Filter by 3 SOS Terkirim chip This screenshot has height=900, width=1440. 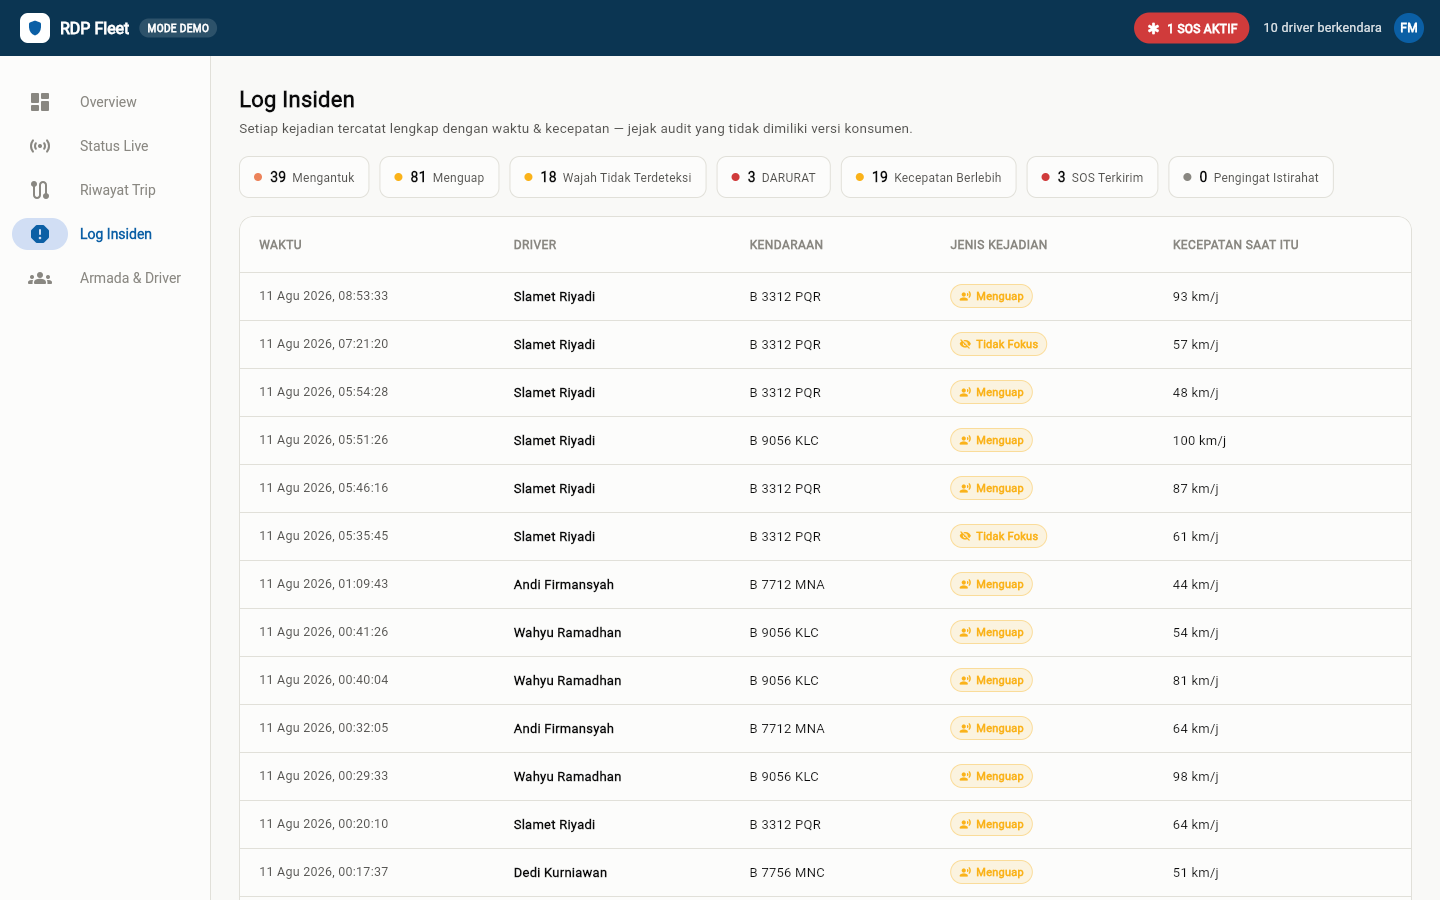pyautogui.click(x=1092, y=177)
